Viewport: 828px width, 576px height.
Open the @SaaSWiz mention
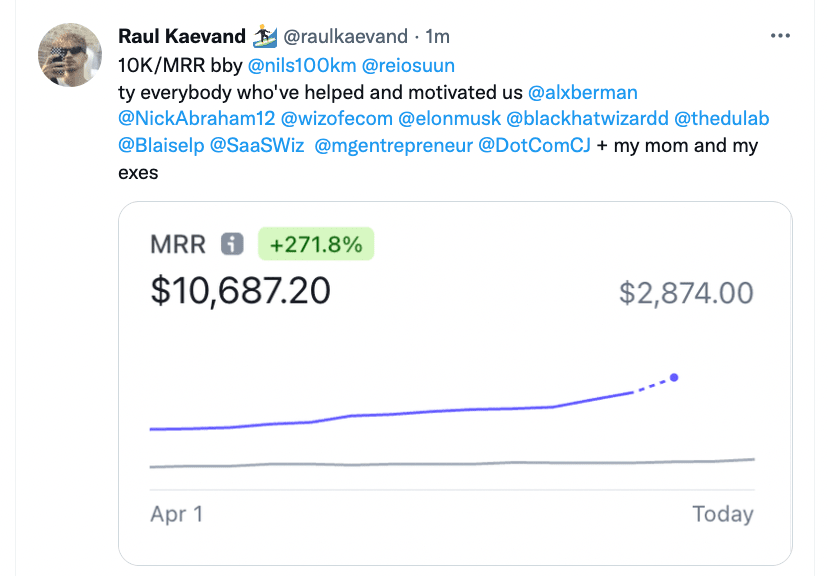pyautogui.click(x=257, y=146)
